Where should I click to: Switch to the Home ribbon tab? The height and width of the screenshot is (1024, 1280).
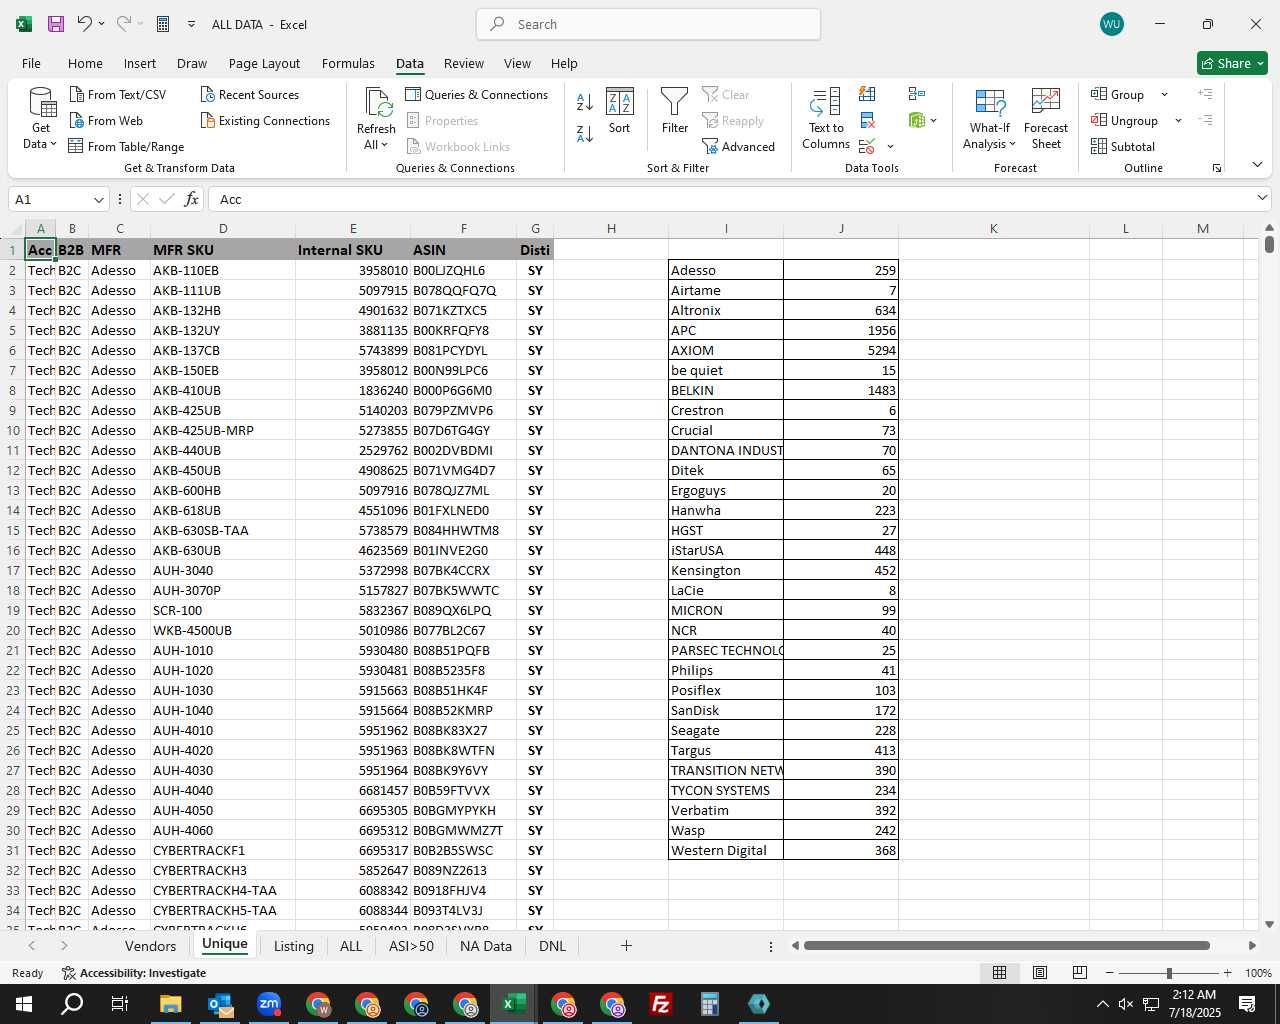pyautogui.click(x=85, y=63)
